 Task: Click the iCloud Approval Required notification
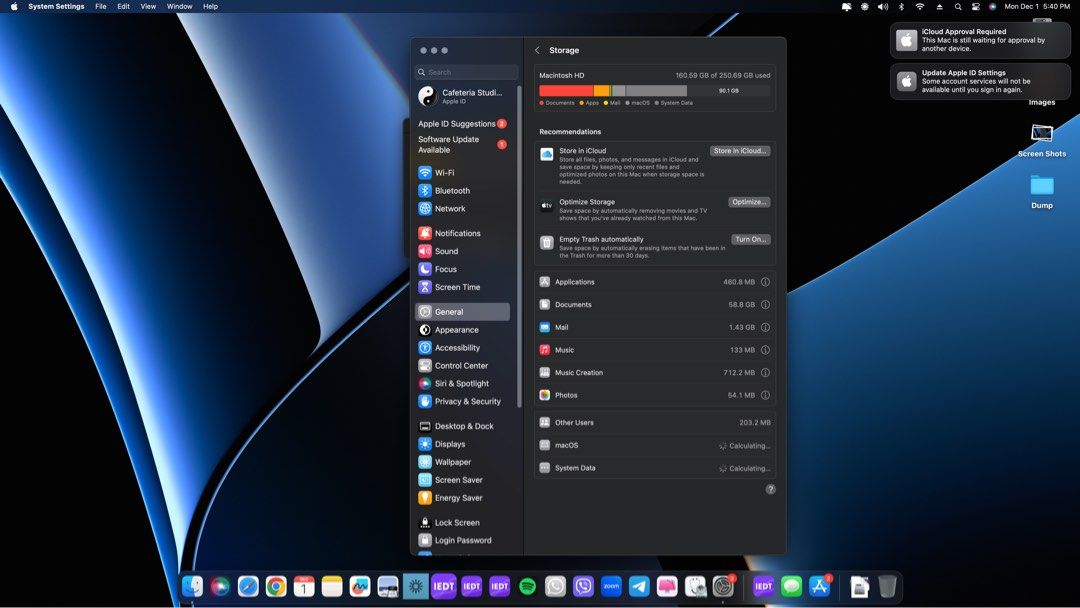(980, 40)
